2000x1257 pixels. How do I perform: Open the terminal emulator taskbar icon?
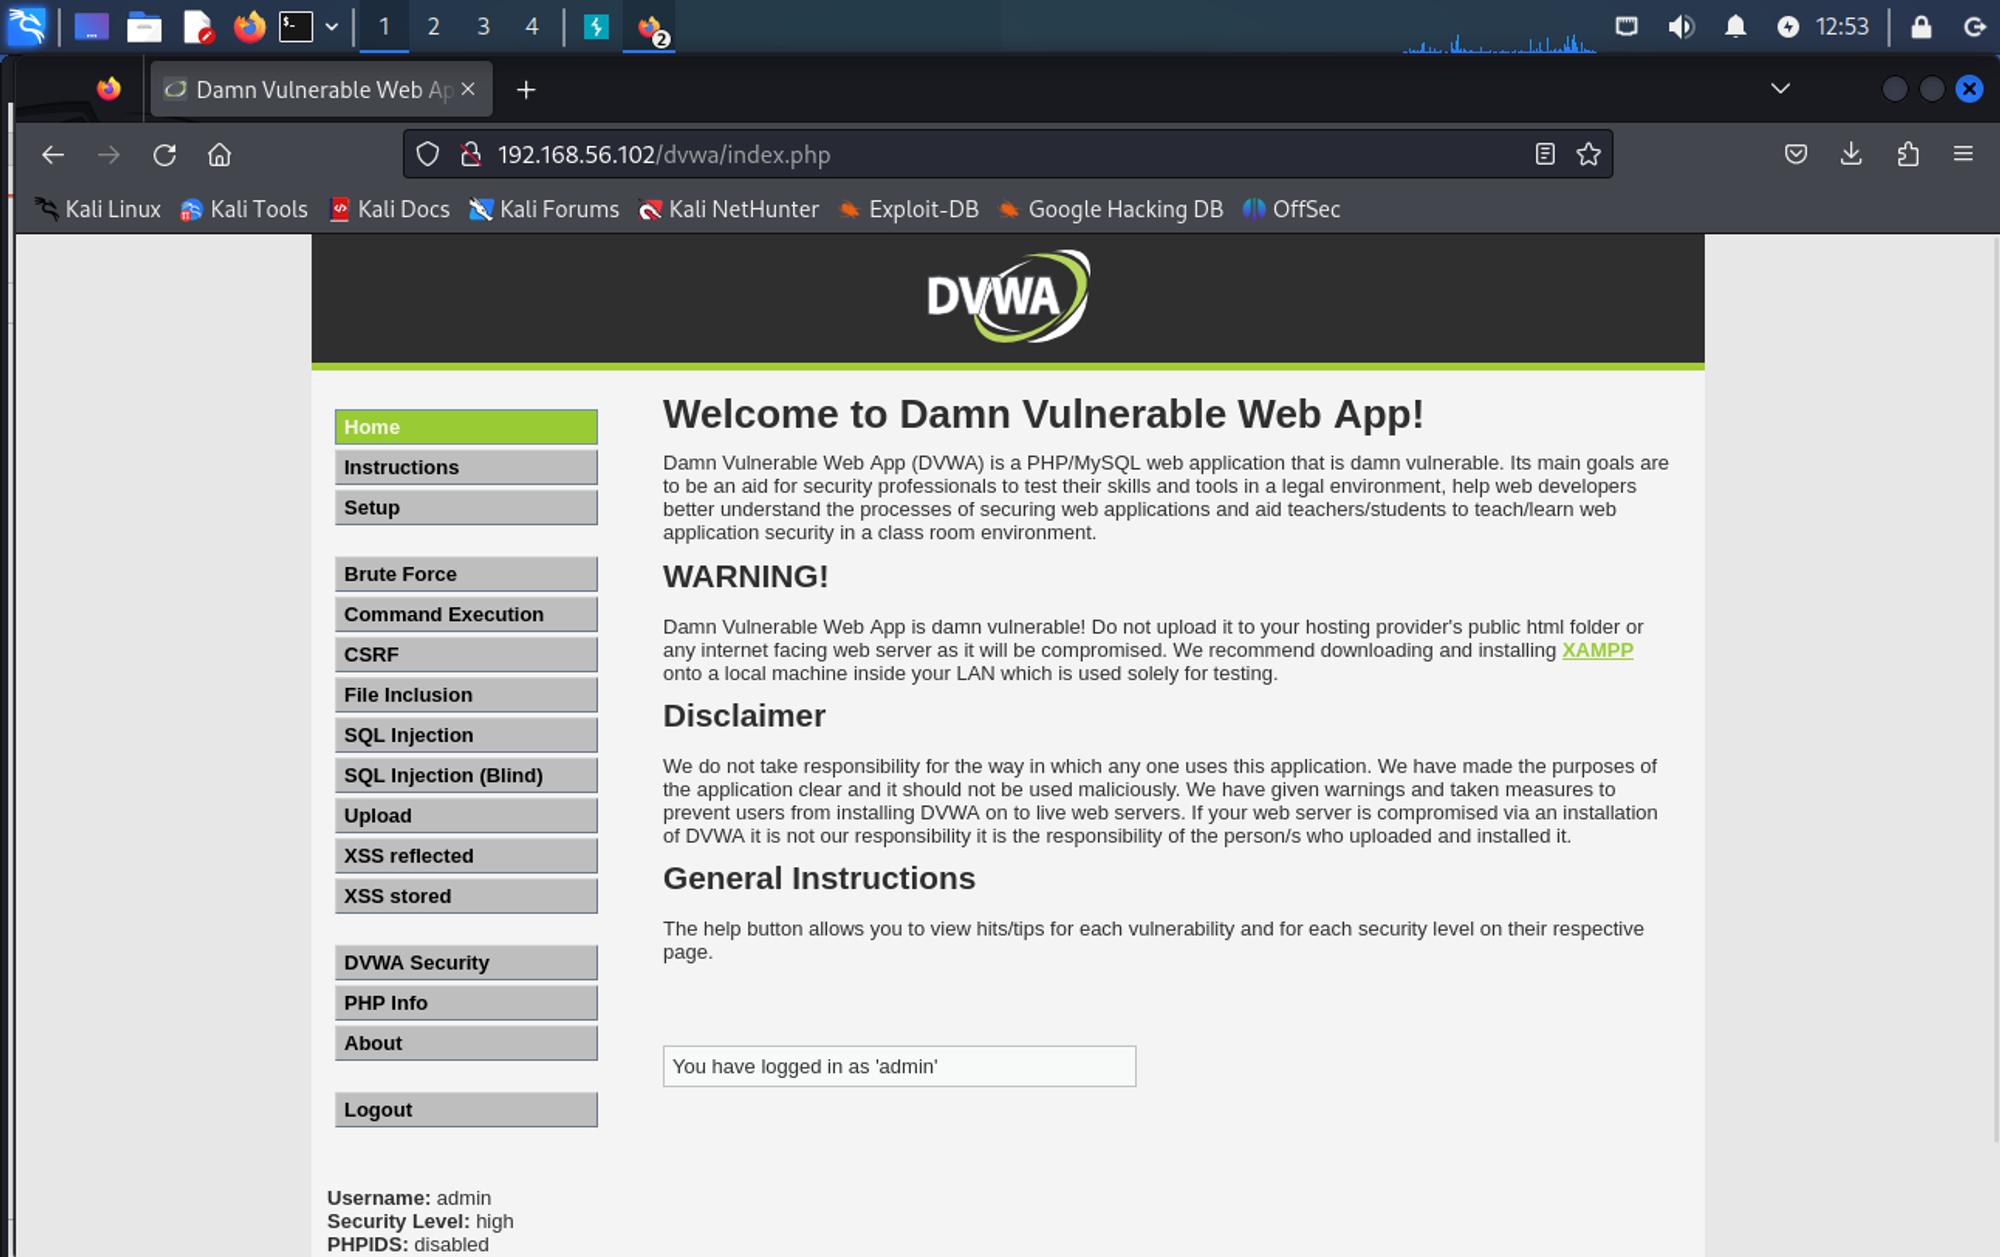[x=296, y=26]
